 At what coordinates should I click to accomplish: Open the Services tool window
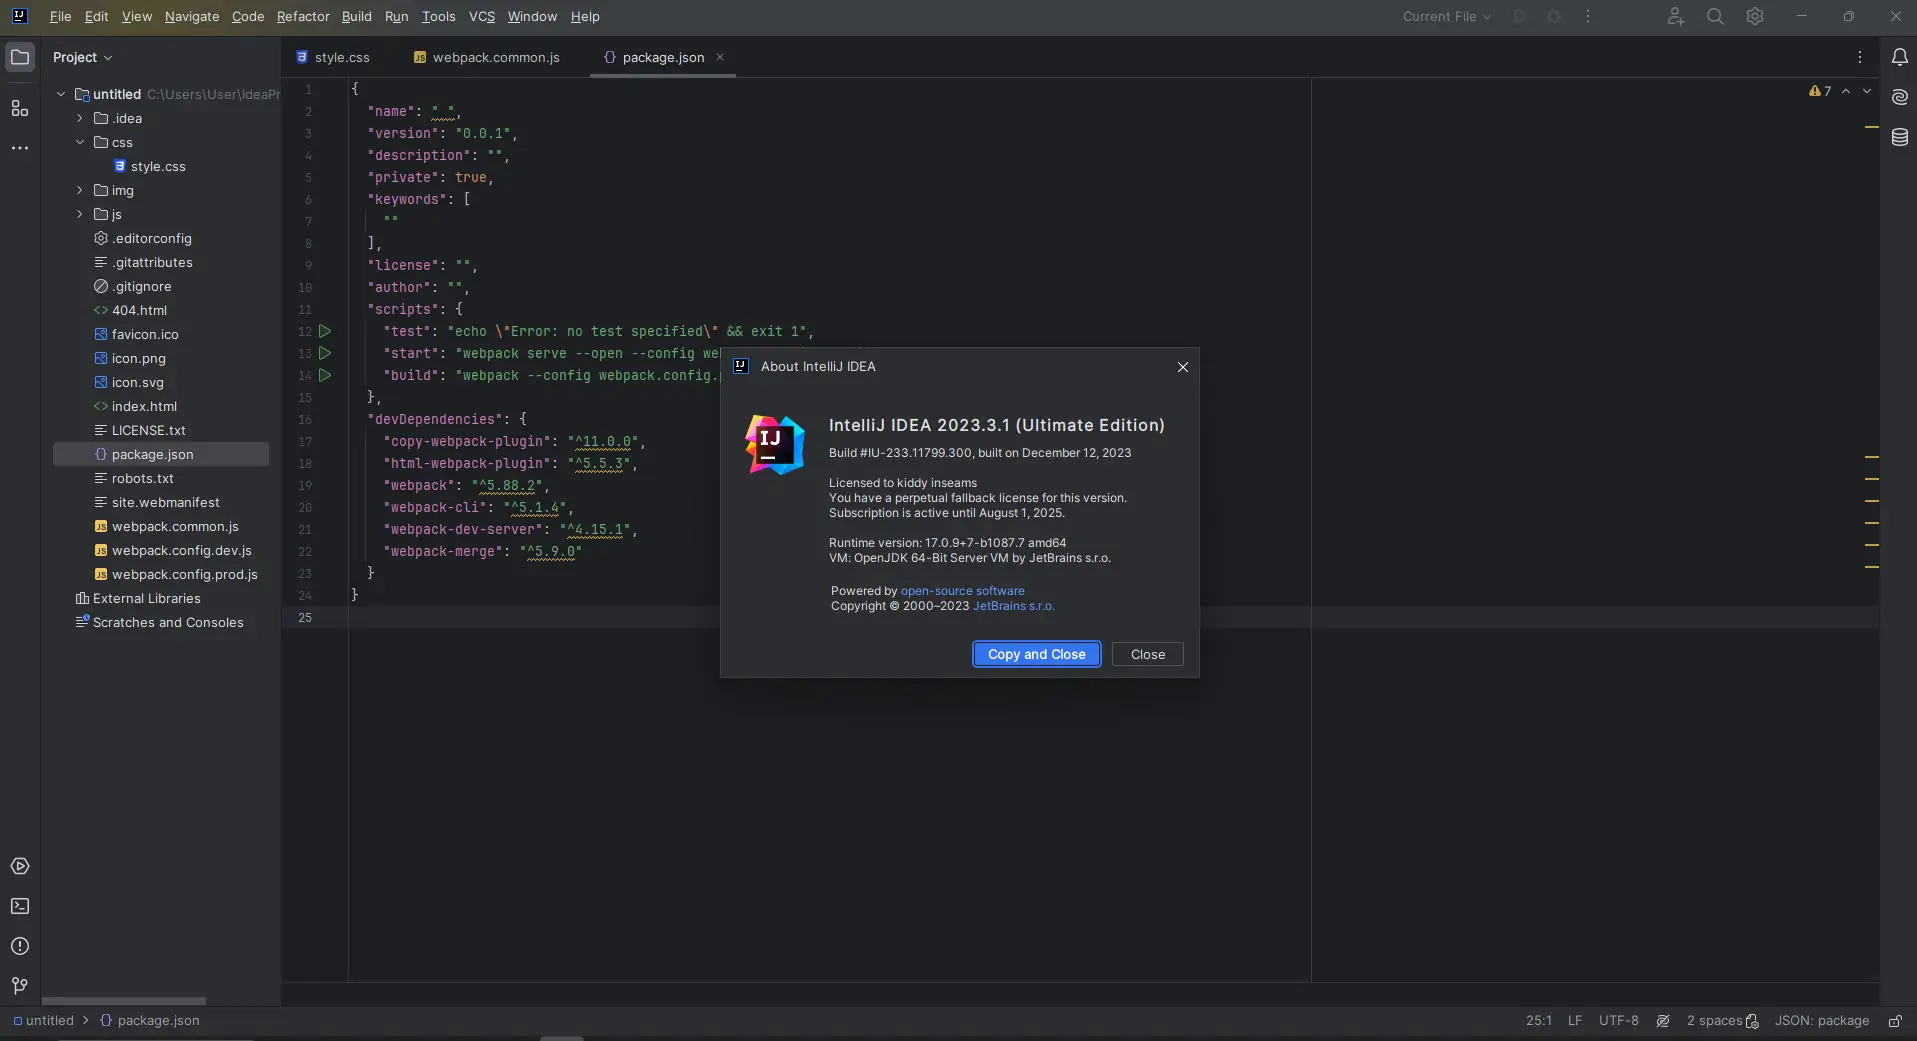(x=20, y=866)
